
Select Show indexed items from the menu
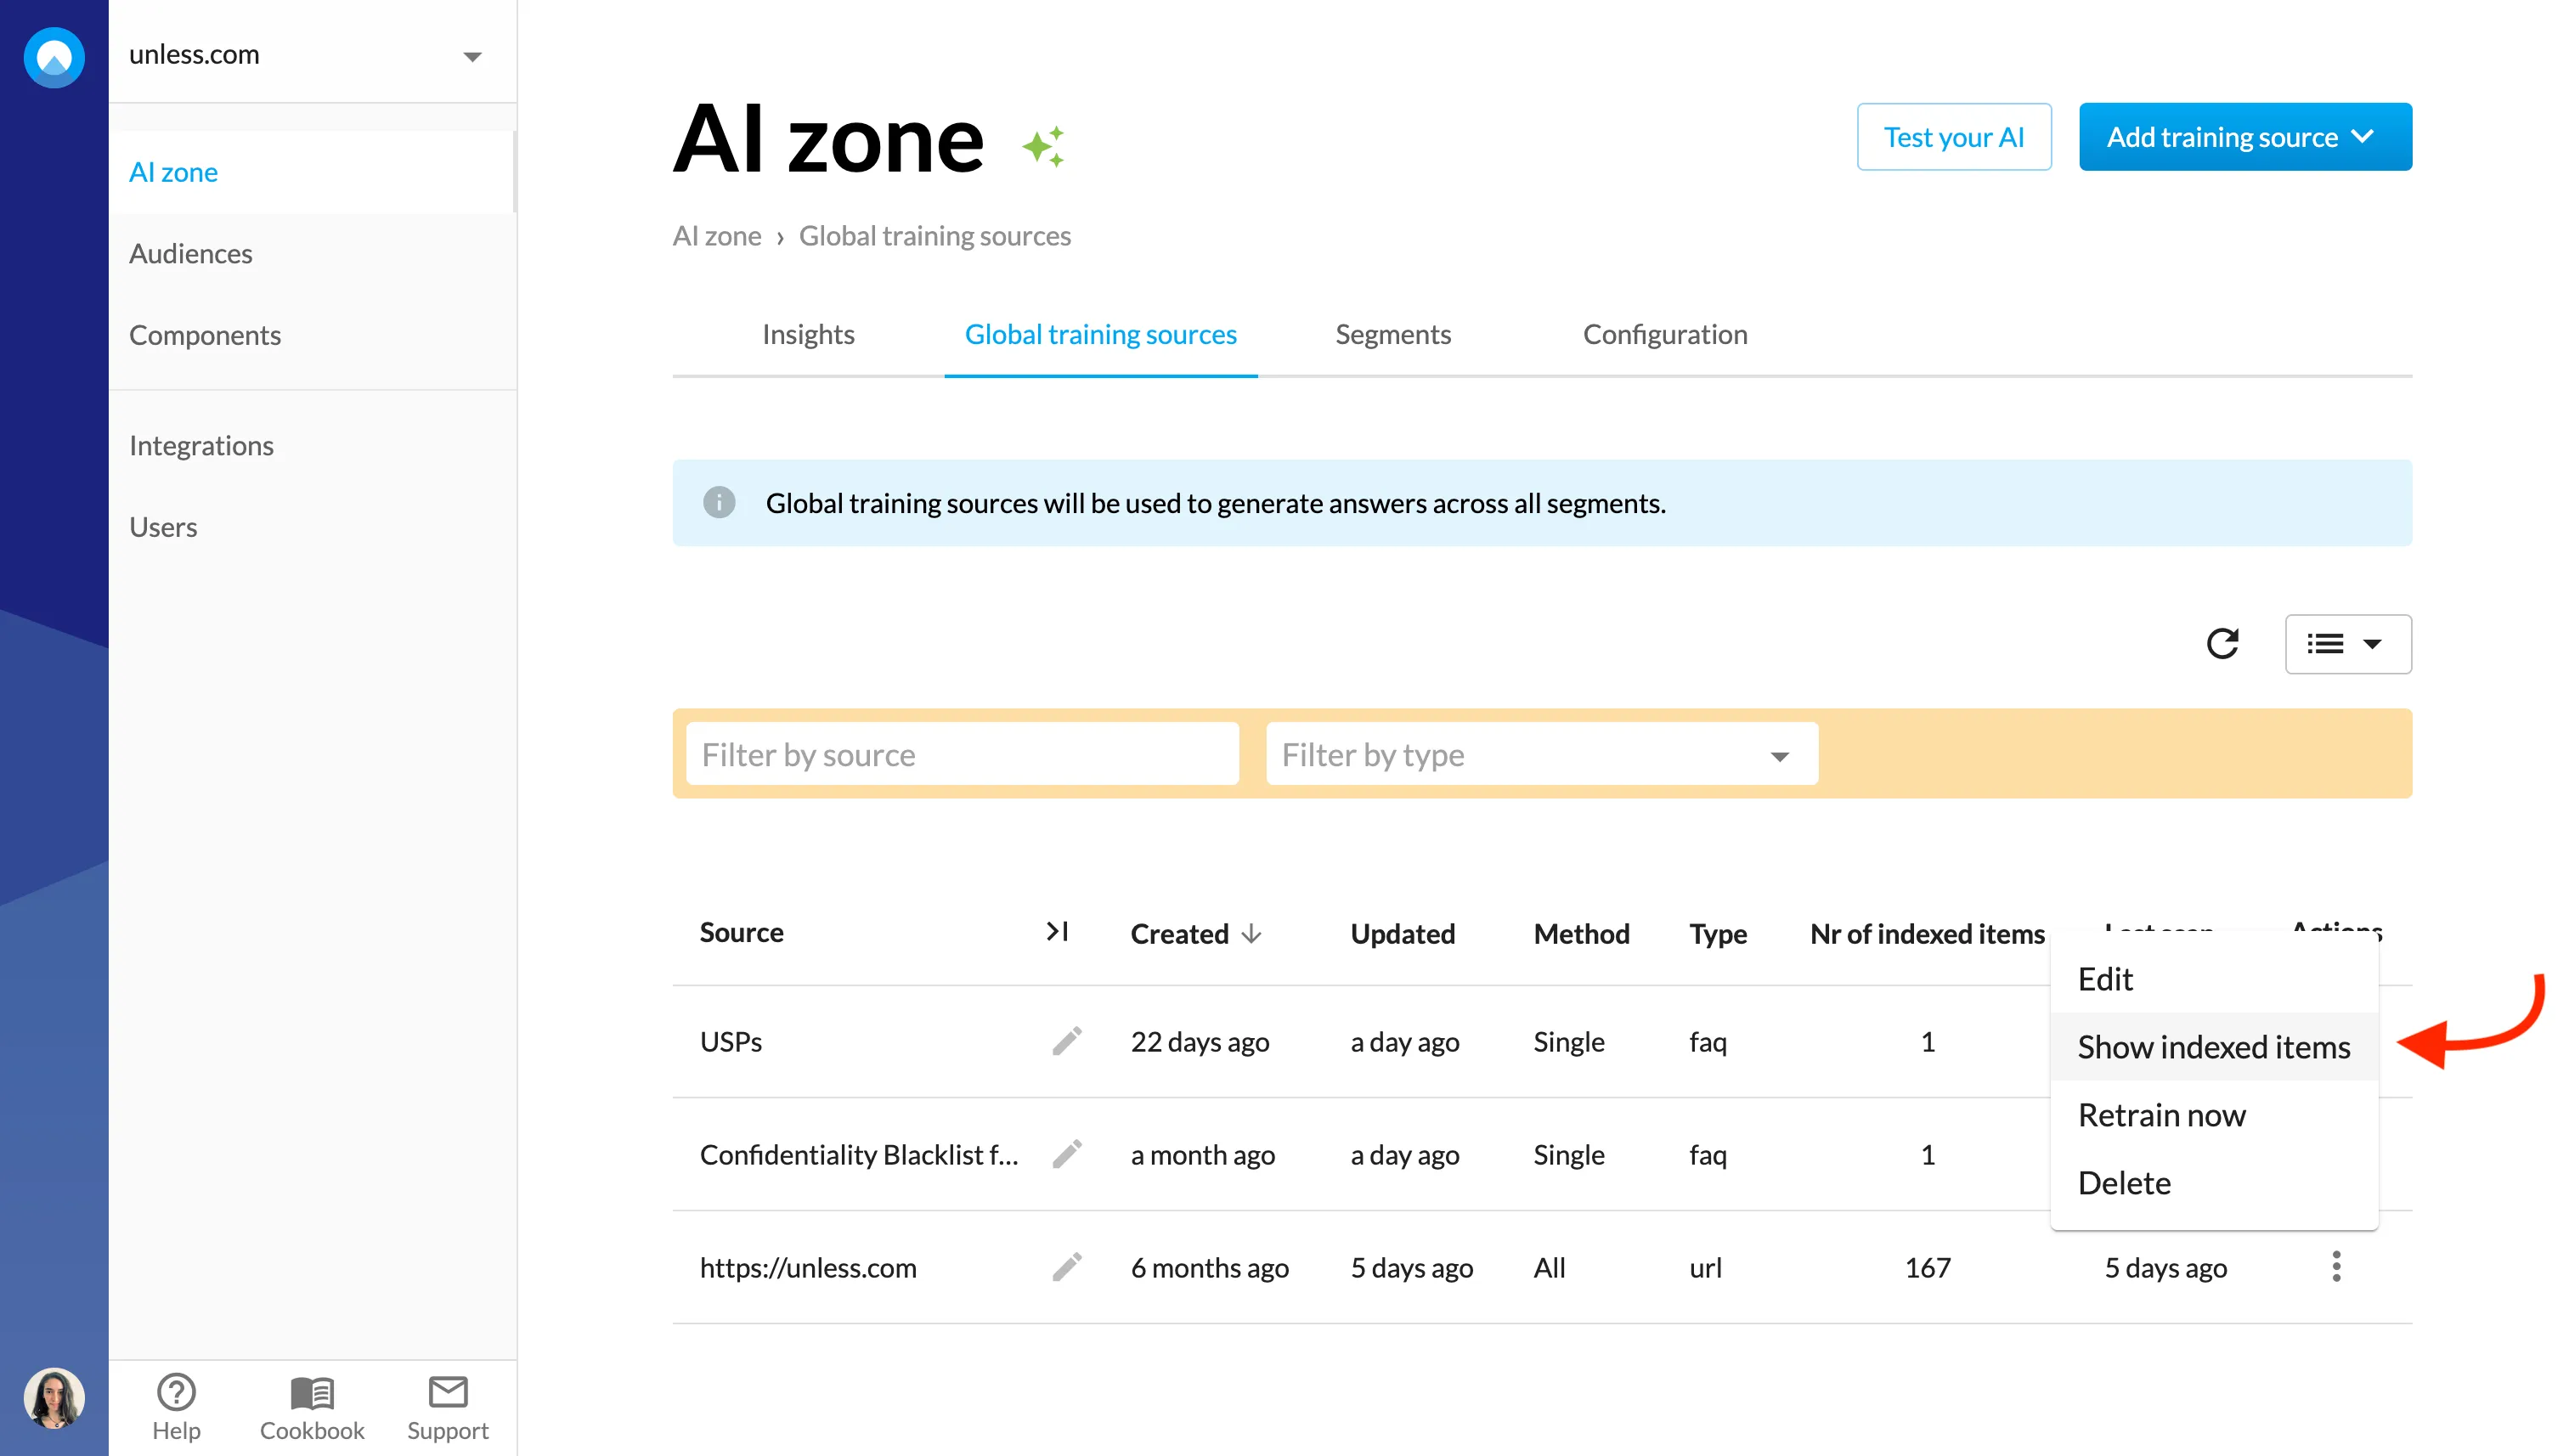2213,1046
